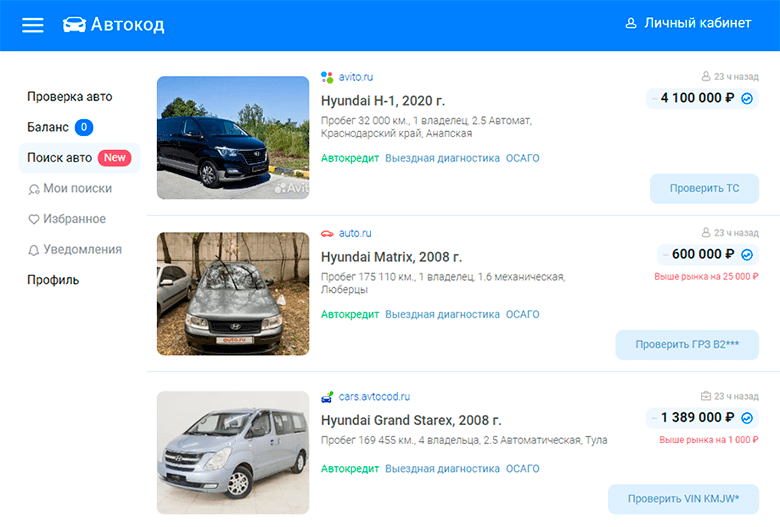780x527 pixels.
Task: Open the auto.ru source link
Action: (x=355, y=233)
